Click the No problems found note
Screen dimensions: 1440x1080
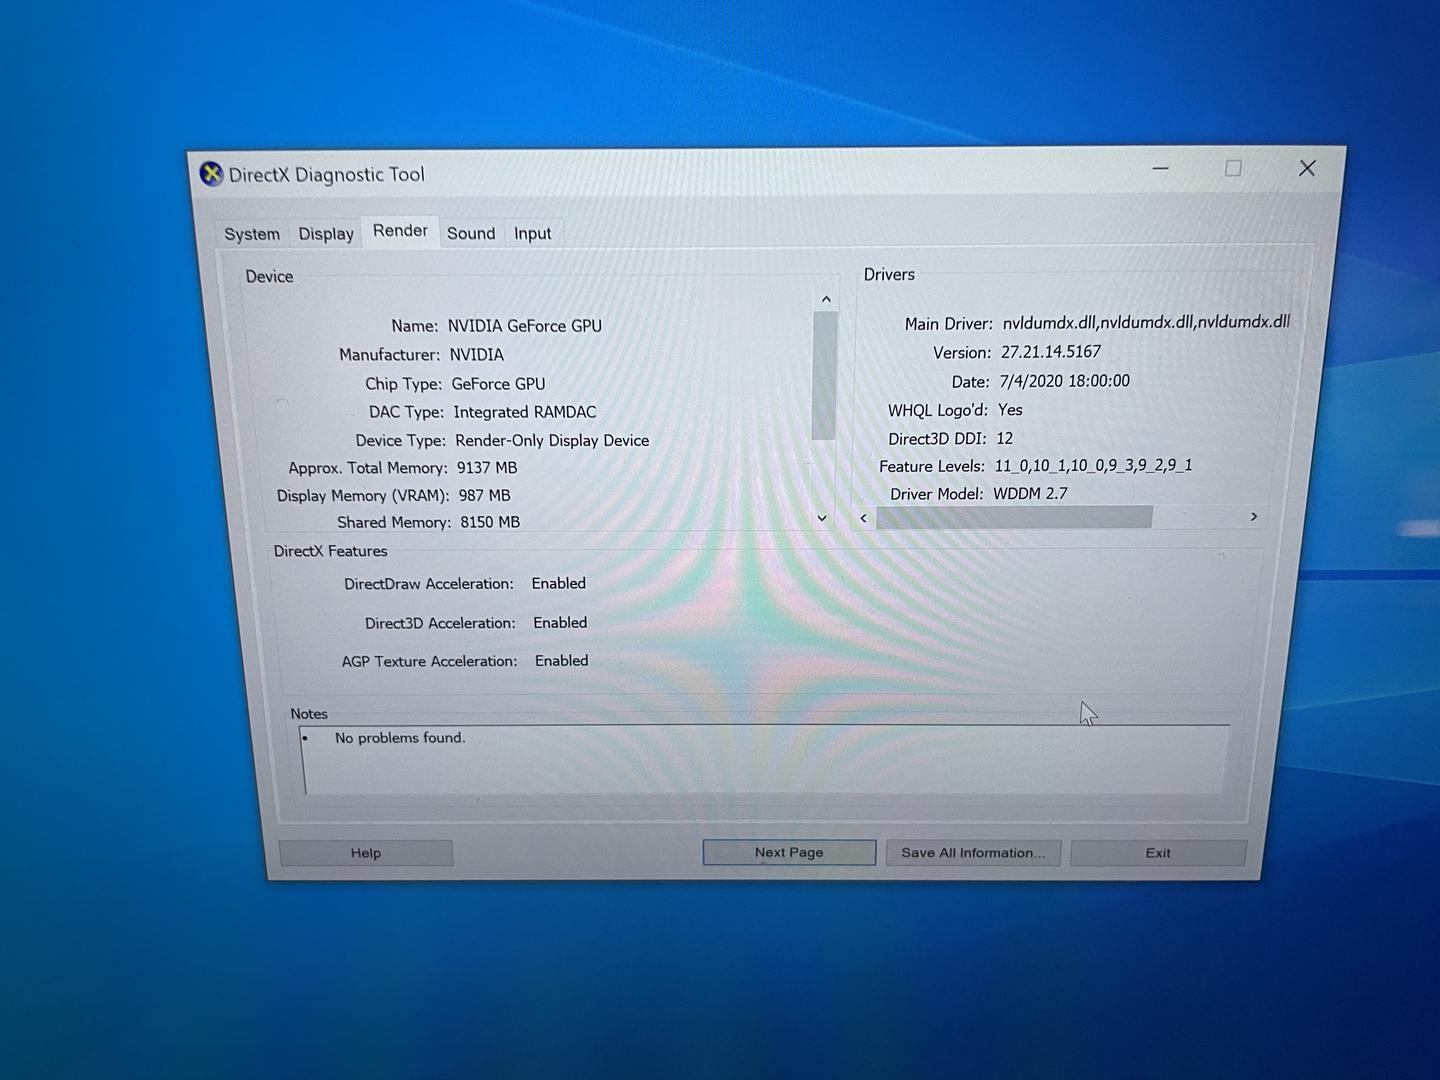400,738
